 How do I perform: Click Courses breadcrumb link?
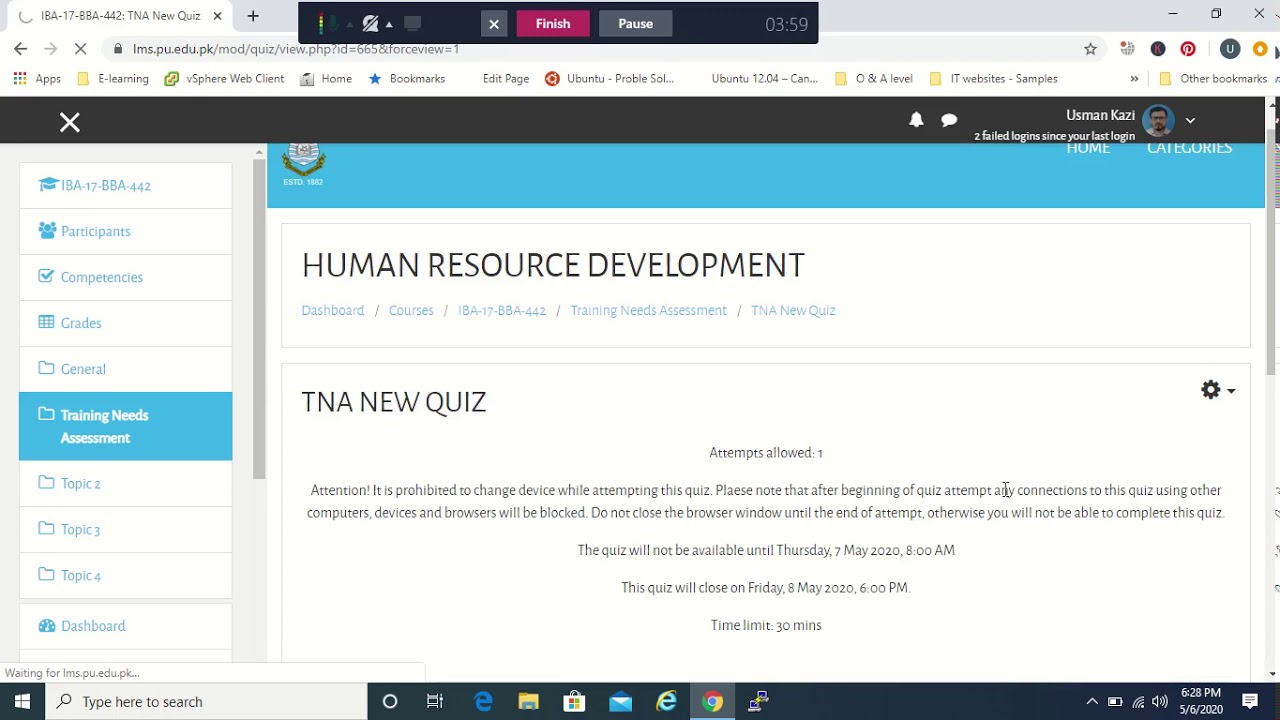click(411, 310)
